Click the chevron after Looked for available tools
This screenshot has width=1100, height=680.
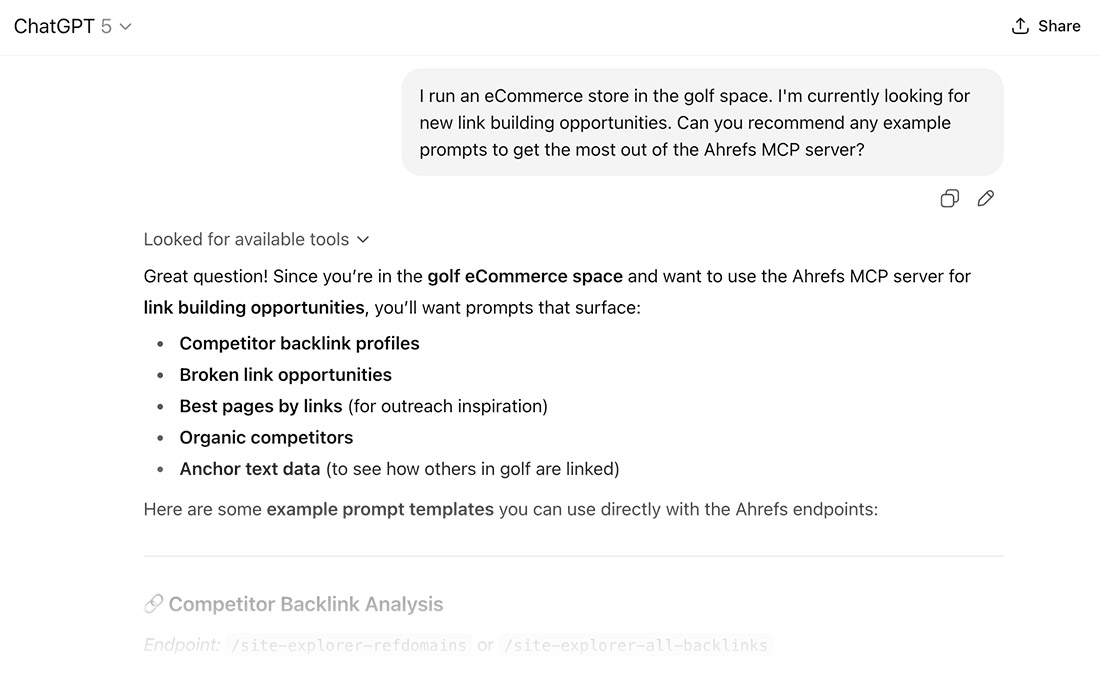click(364, 239)
